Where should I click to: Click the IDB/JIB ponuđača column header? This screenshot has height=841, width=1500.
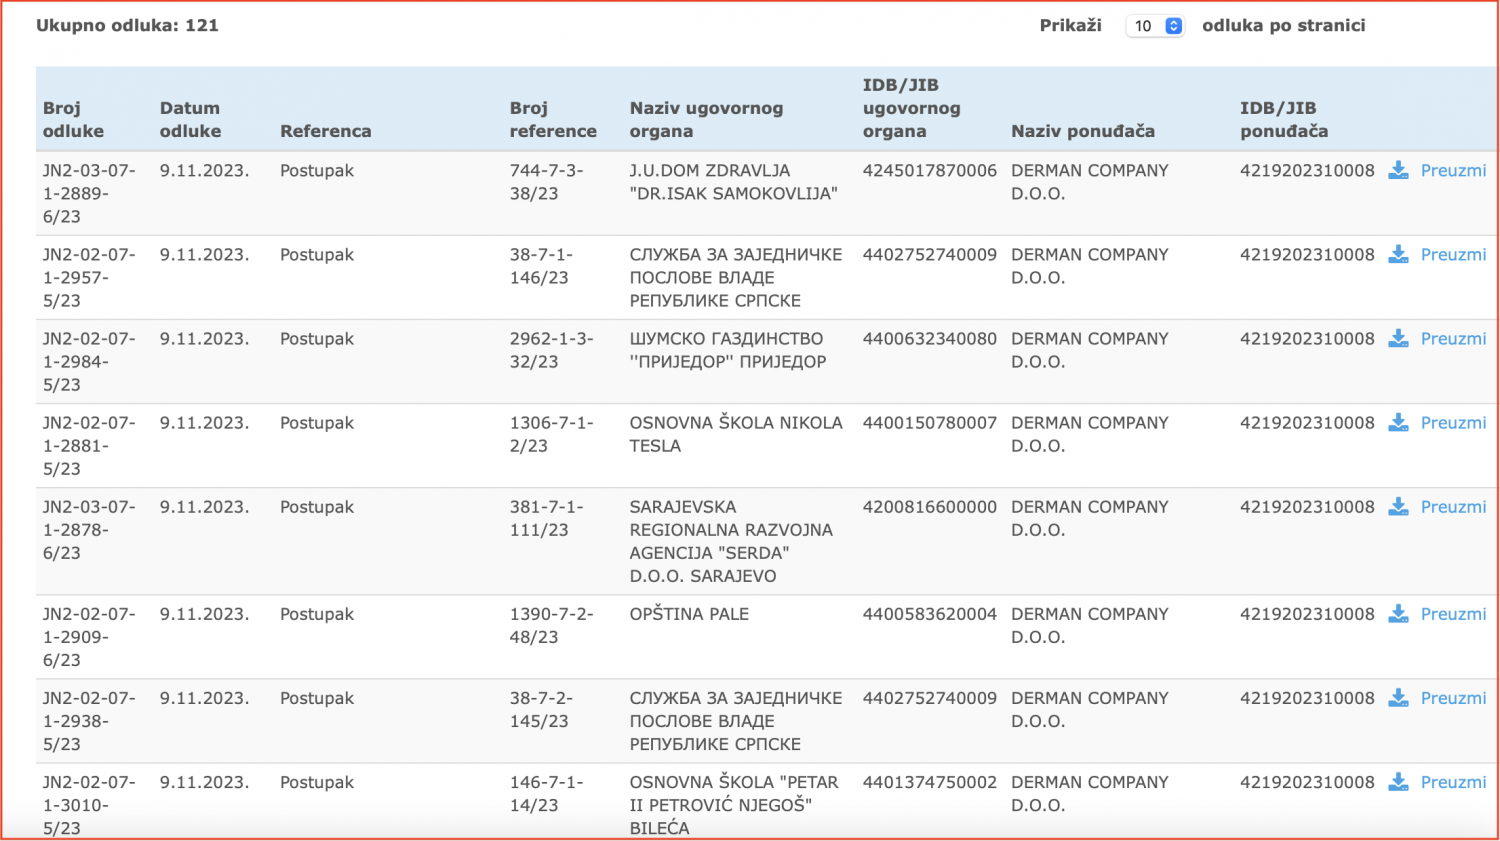[1284, 120]
